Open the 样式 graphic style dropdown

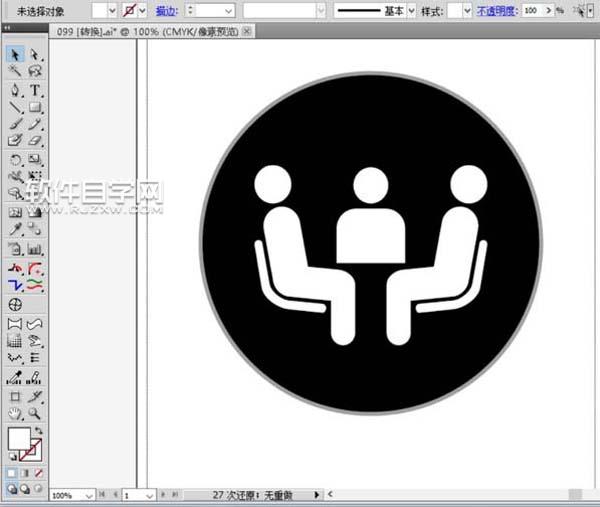click(x=467, y=11)
